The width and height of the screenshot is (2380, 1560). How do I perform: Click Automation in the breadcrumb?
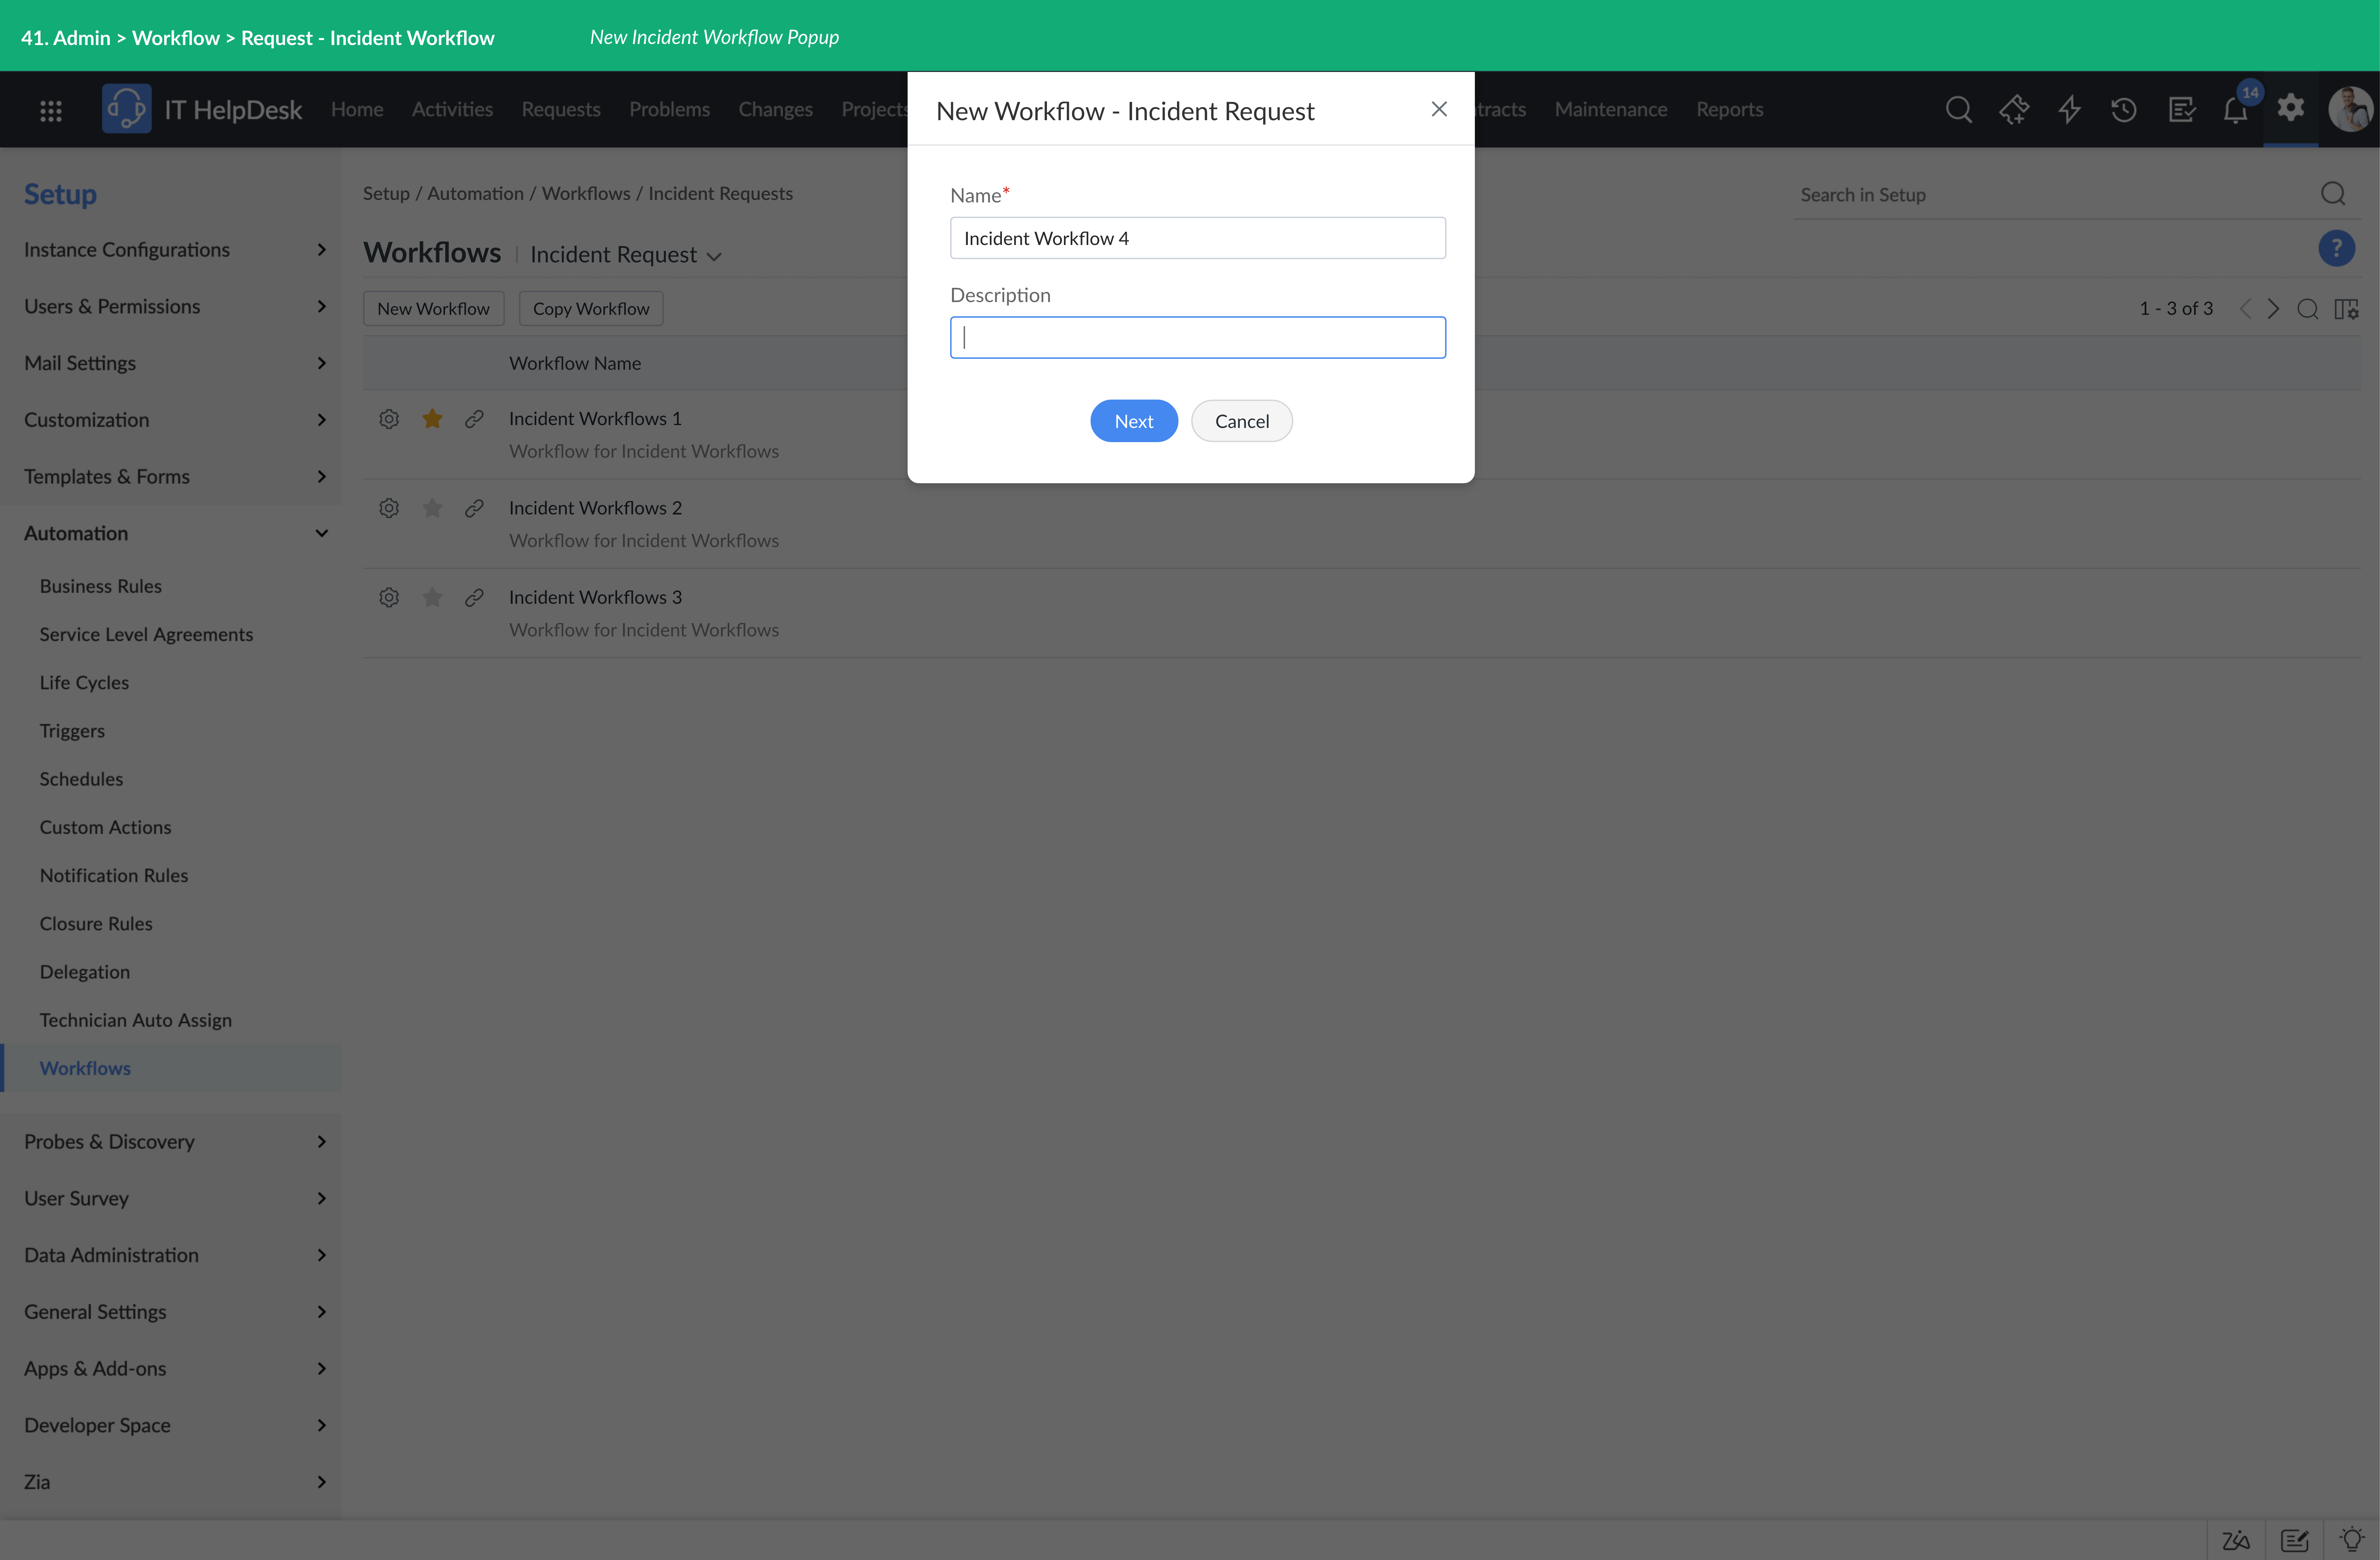[x=475, y=194]
